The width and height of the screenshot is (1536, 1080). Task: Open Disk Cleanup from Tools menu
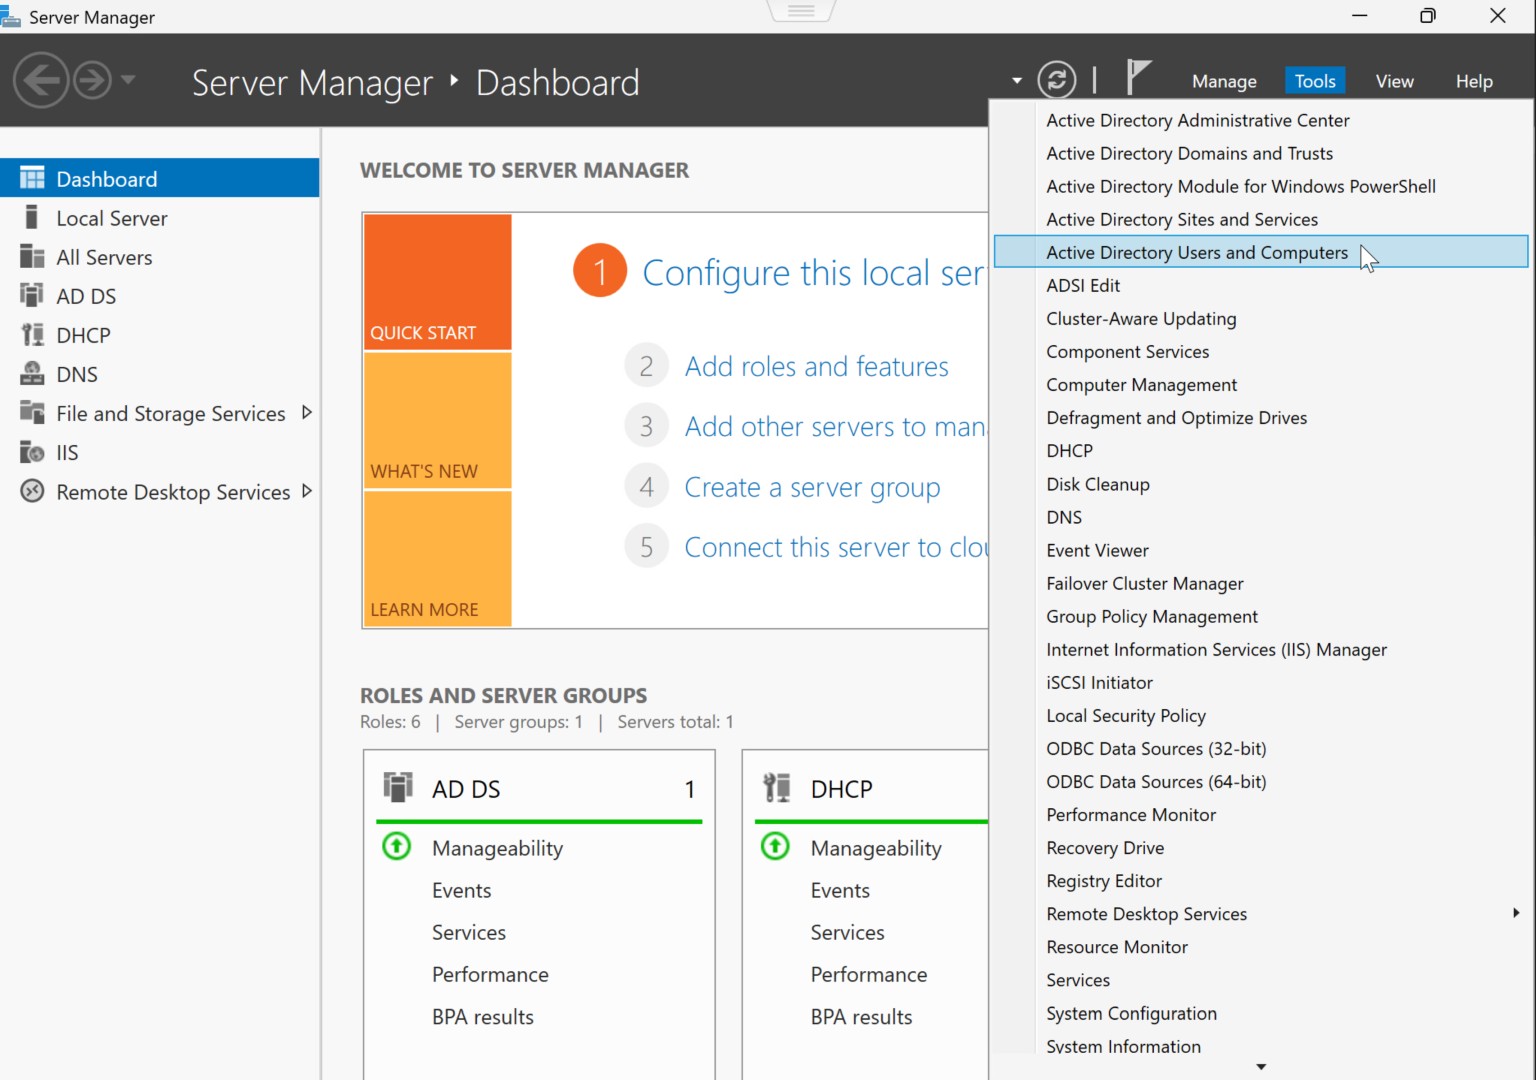click(x=1261, y=484)
